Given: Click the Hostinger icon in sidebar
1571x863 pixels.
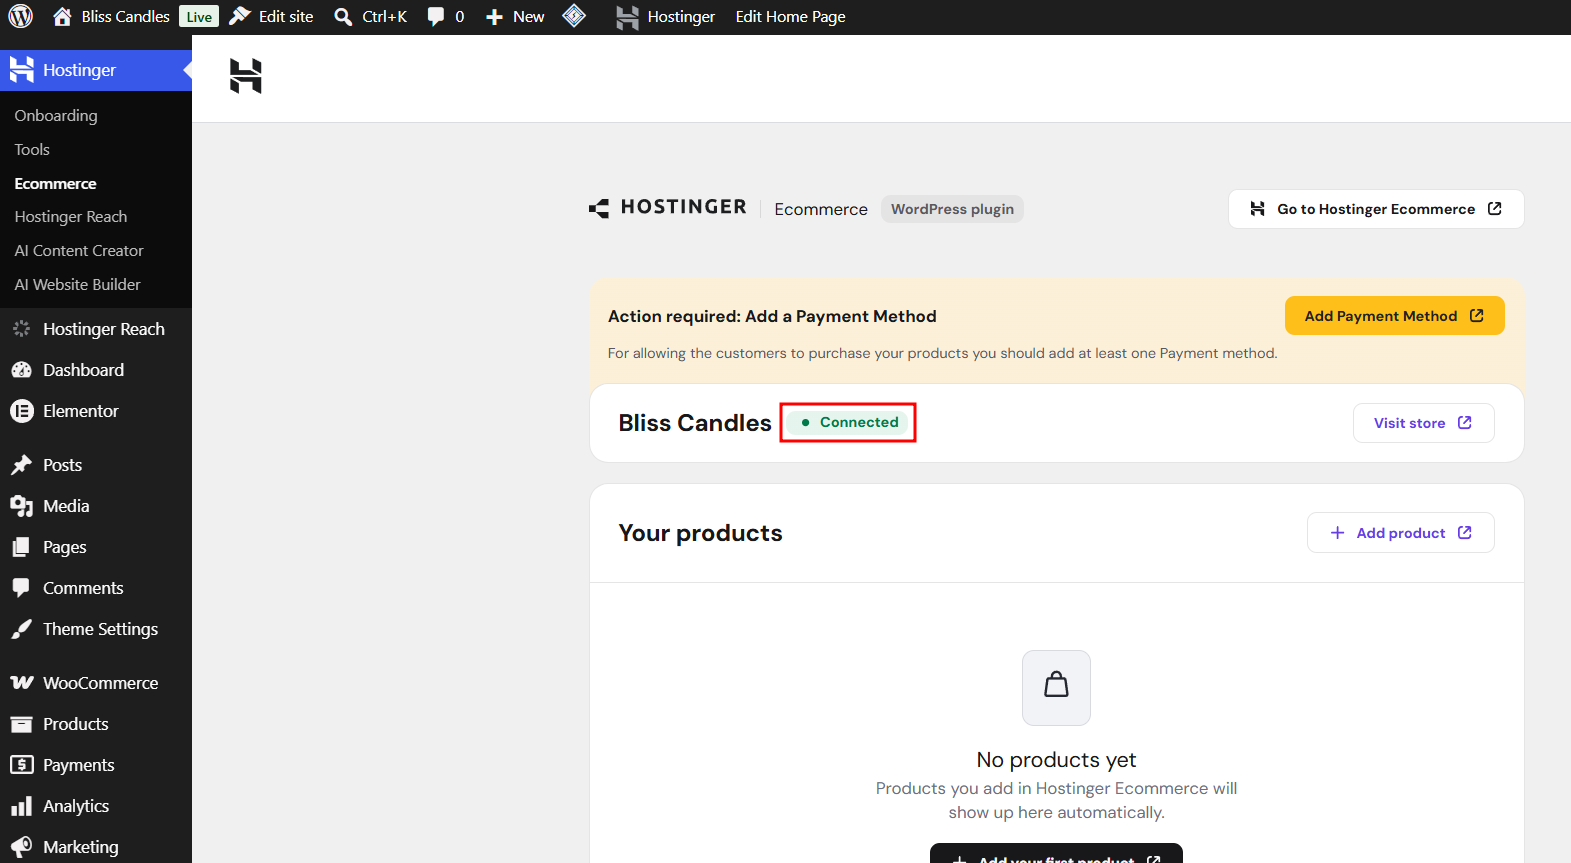Looking at the screenshot, I should [21, 69].
